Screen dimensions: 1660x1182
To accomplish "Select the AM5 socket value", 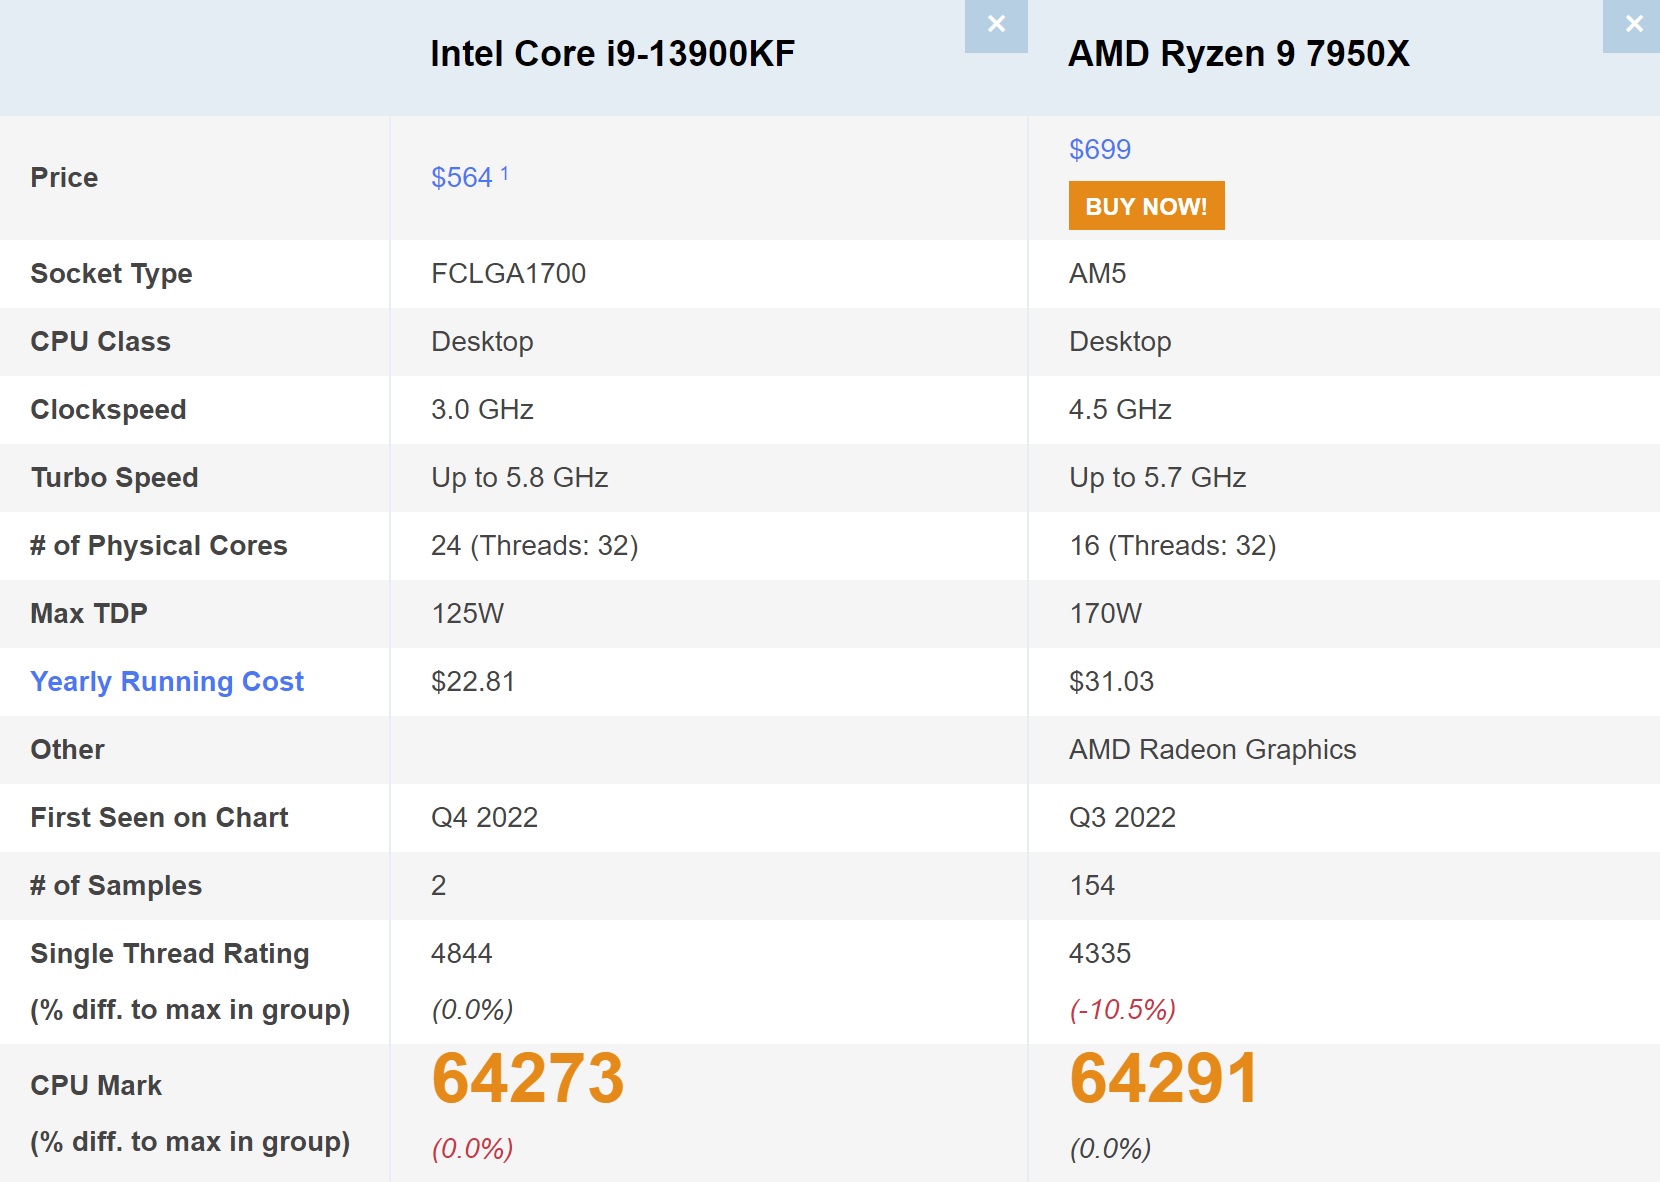I will pyautogui.click(x=1097, y=274).
